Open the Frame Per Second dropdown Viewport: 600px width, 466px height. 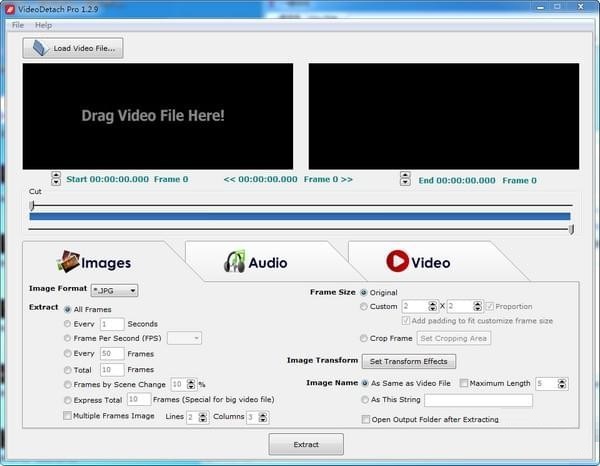point(184,338)
